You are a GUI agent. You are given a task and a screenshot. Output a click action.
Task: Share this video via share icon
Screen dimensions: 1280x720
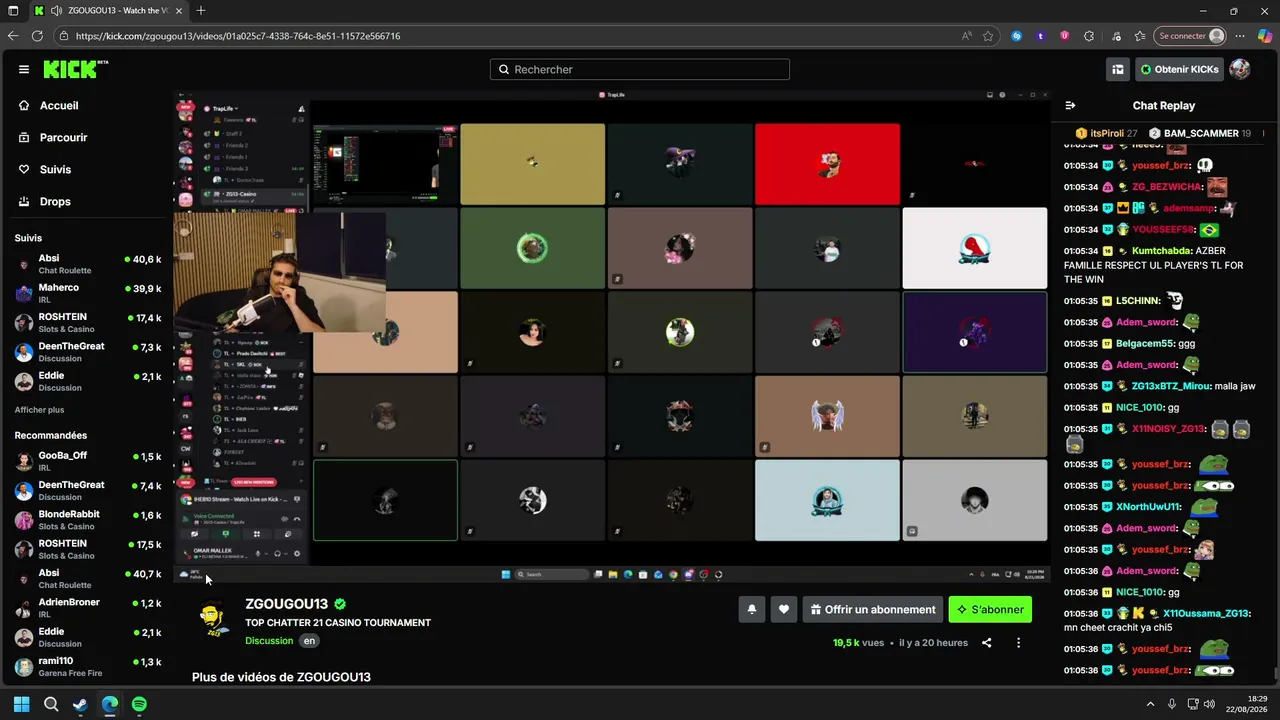coord(986,643)
